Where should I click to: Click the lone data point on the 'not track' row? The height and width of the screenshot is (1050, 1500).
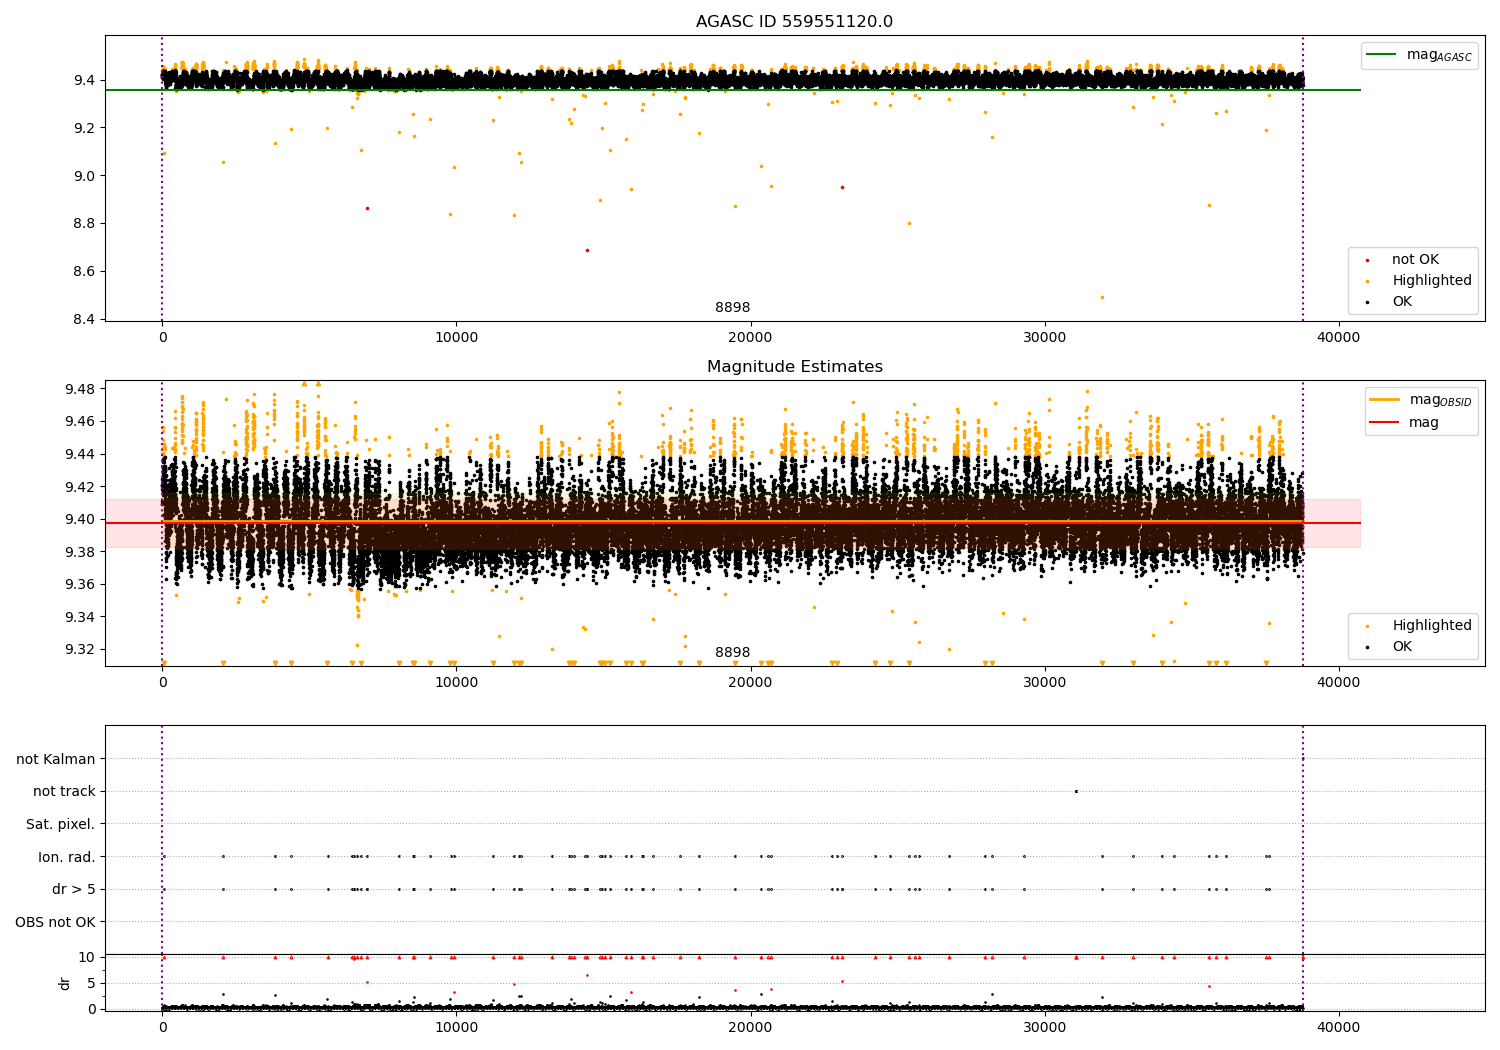[1076, 791]
